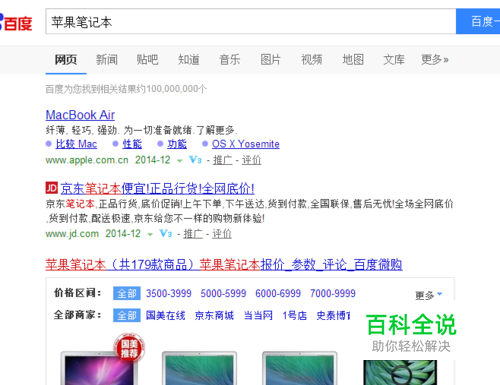Filter by merchant 国美在线
Screen dimensions: 500x385
[x=165, y=315]
